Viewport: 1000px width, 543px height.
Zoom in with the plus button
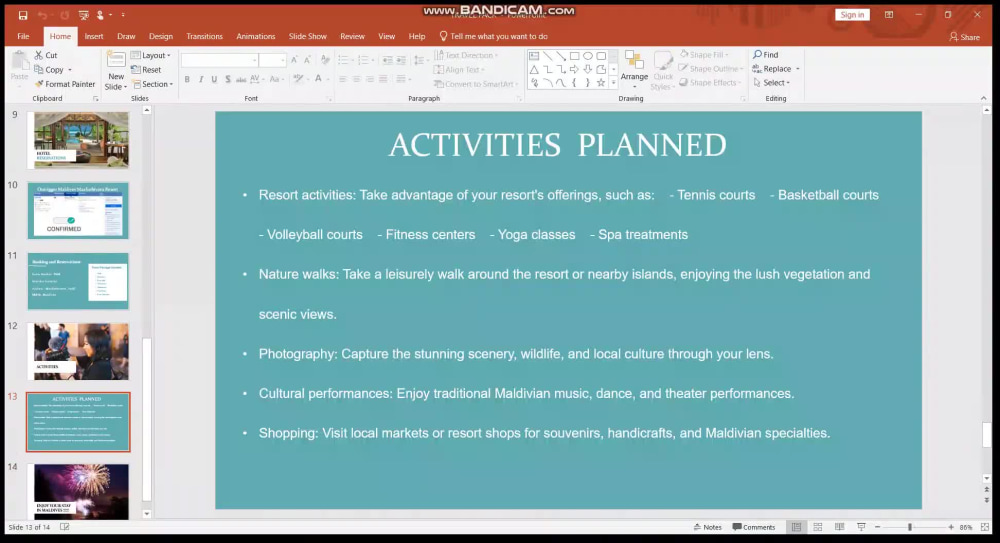click(x=951, y=527)
